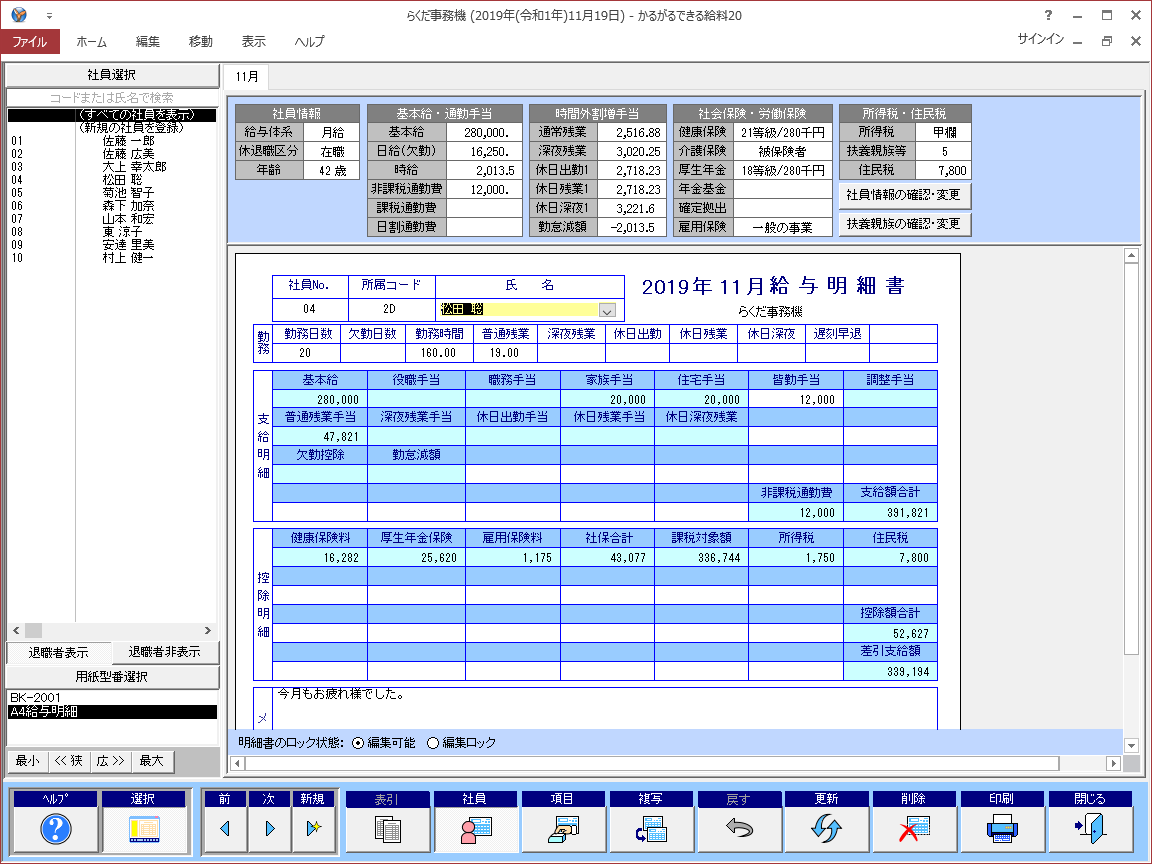1152x864 pixels.
Task: Open quick access toolbar customize arrow
Action: pos(49,15)
